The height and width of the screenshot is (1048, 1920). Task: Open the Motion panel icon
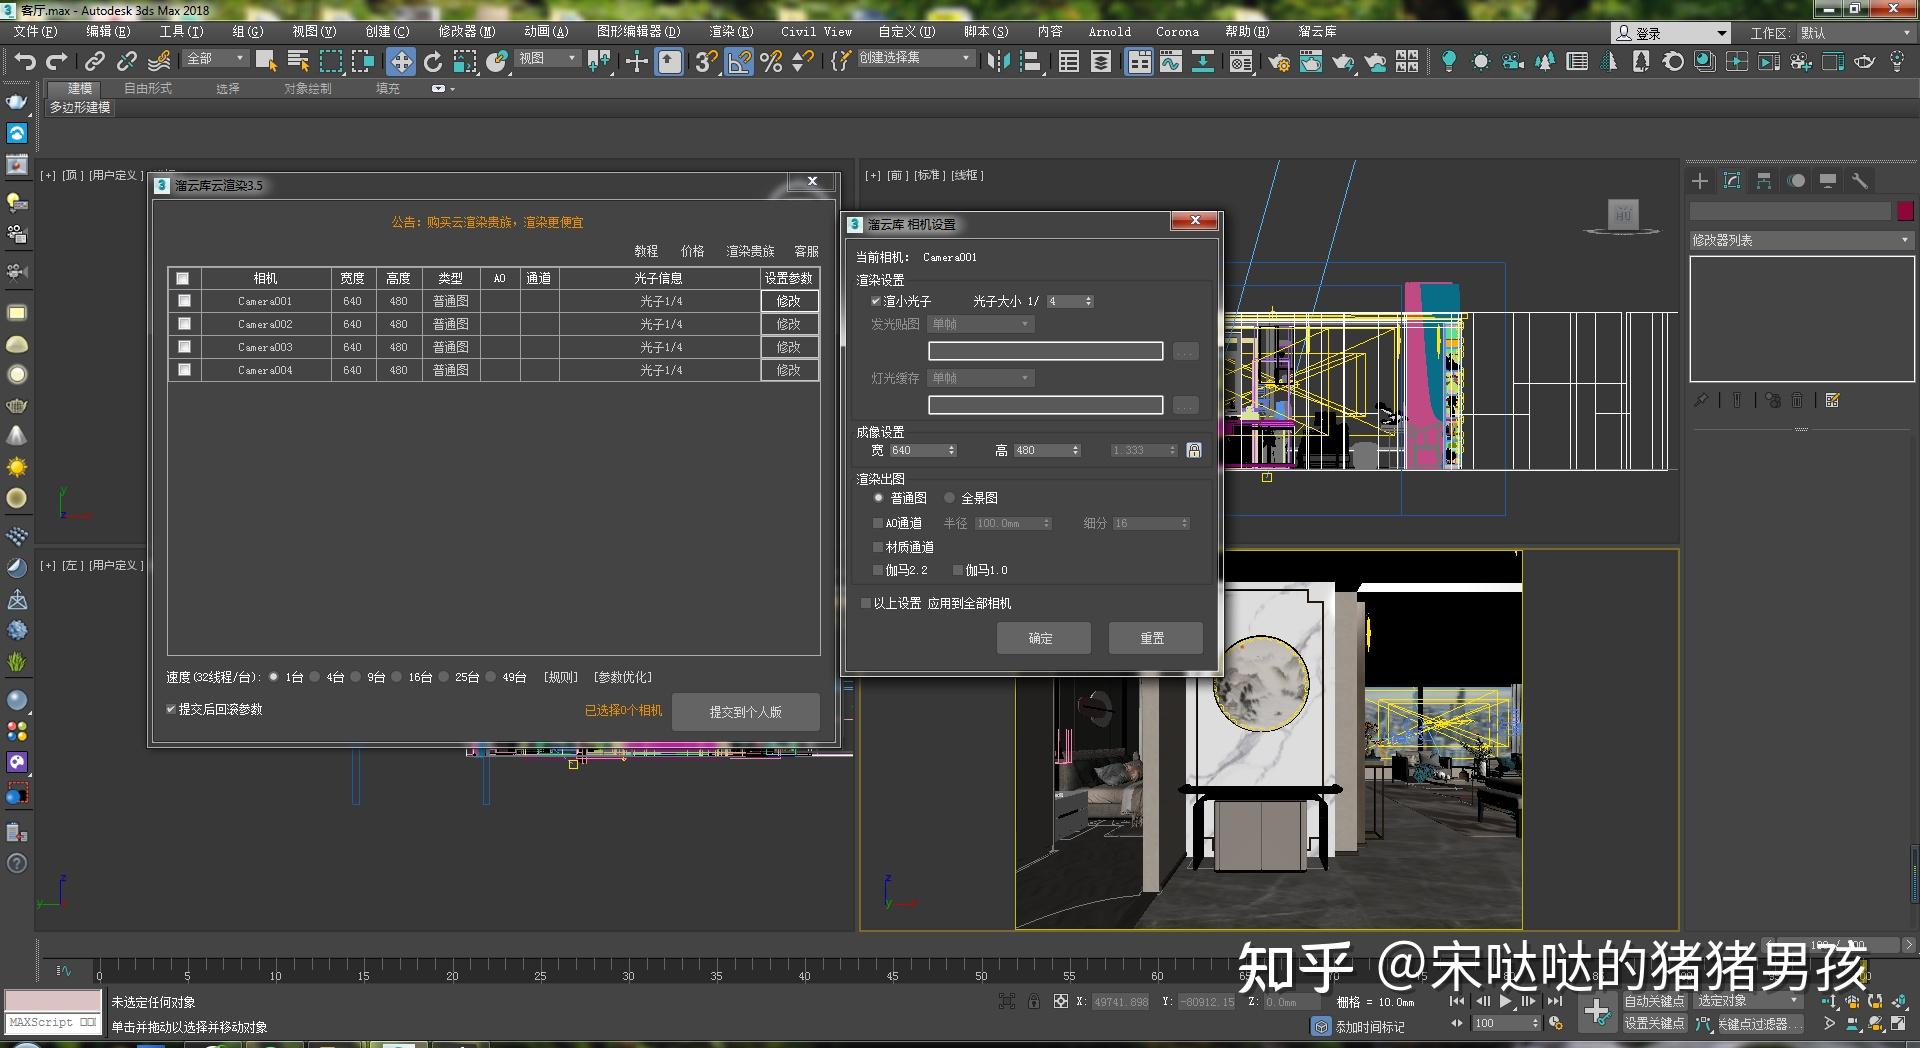click(x=1796, y=181)
